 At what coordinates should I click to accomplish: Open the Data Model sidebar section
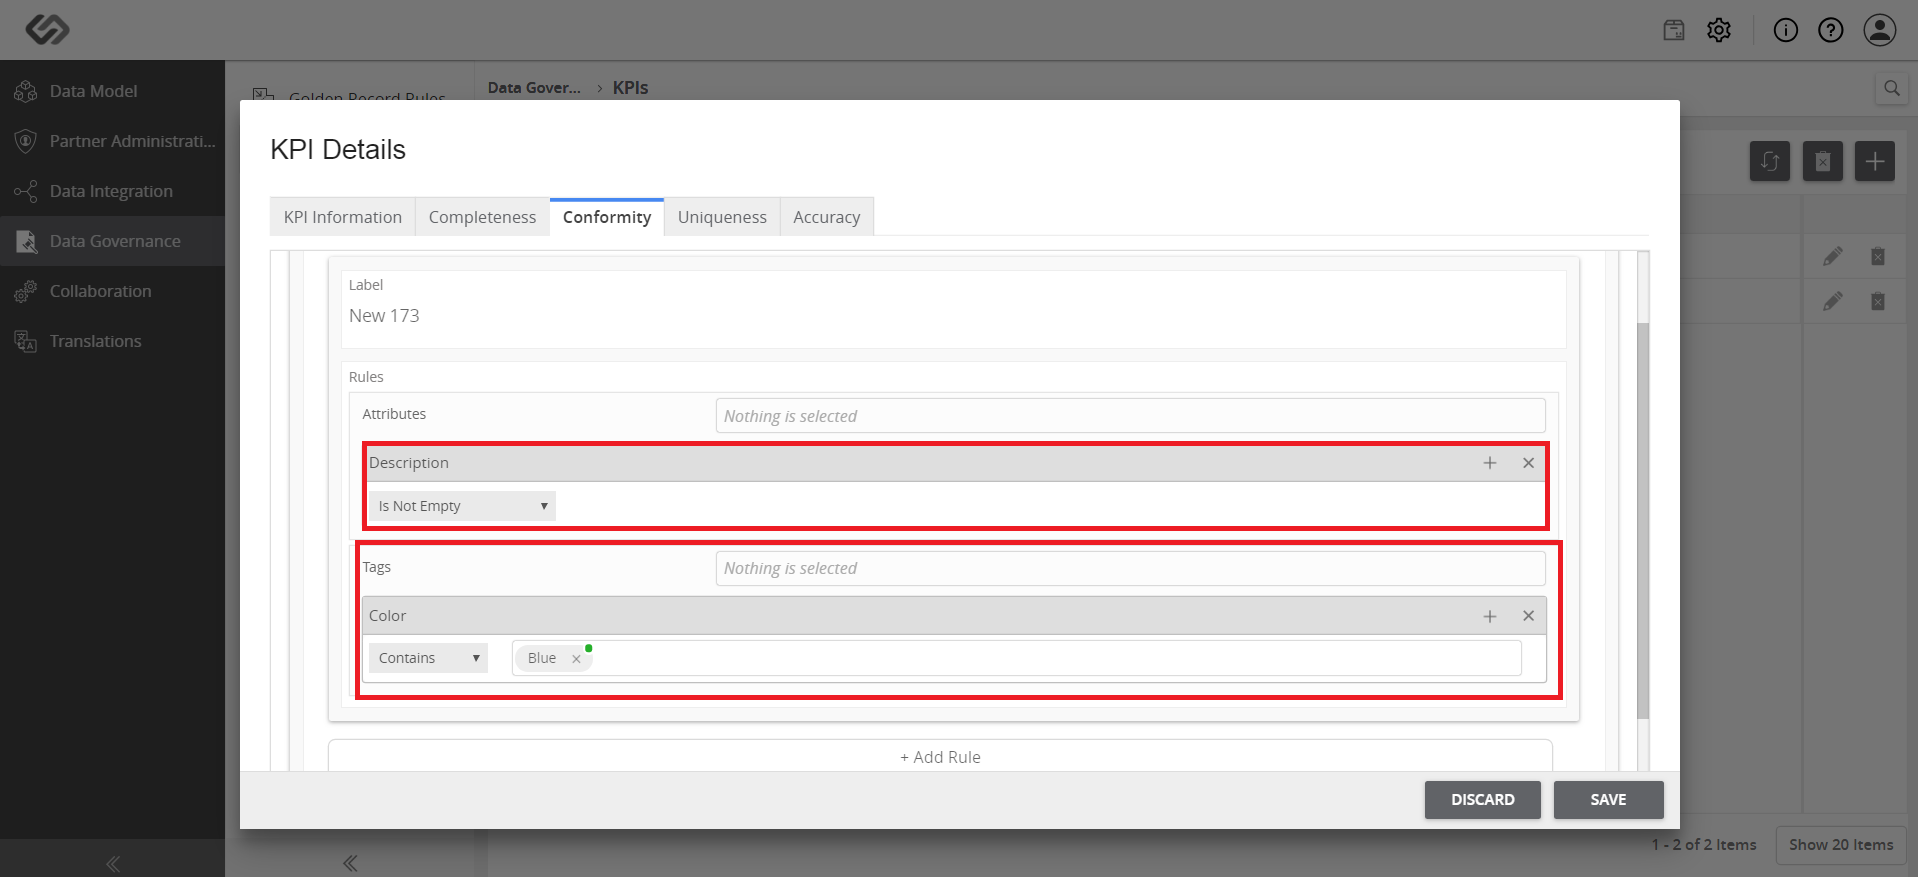coord(112,91)
